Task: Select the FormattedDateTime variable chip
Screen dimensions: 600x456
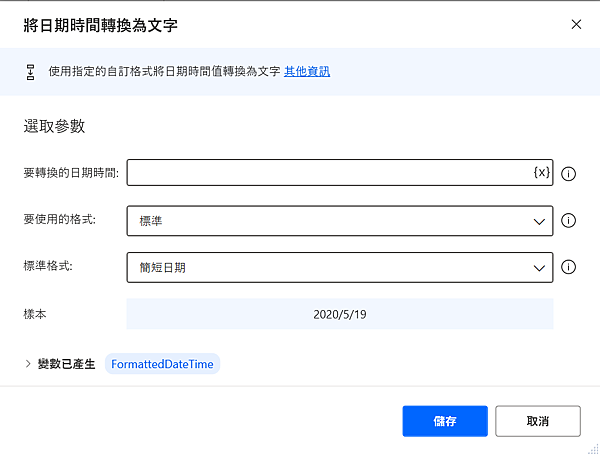Action: [x=161, y=364]
